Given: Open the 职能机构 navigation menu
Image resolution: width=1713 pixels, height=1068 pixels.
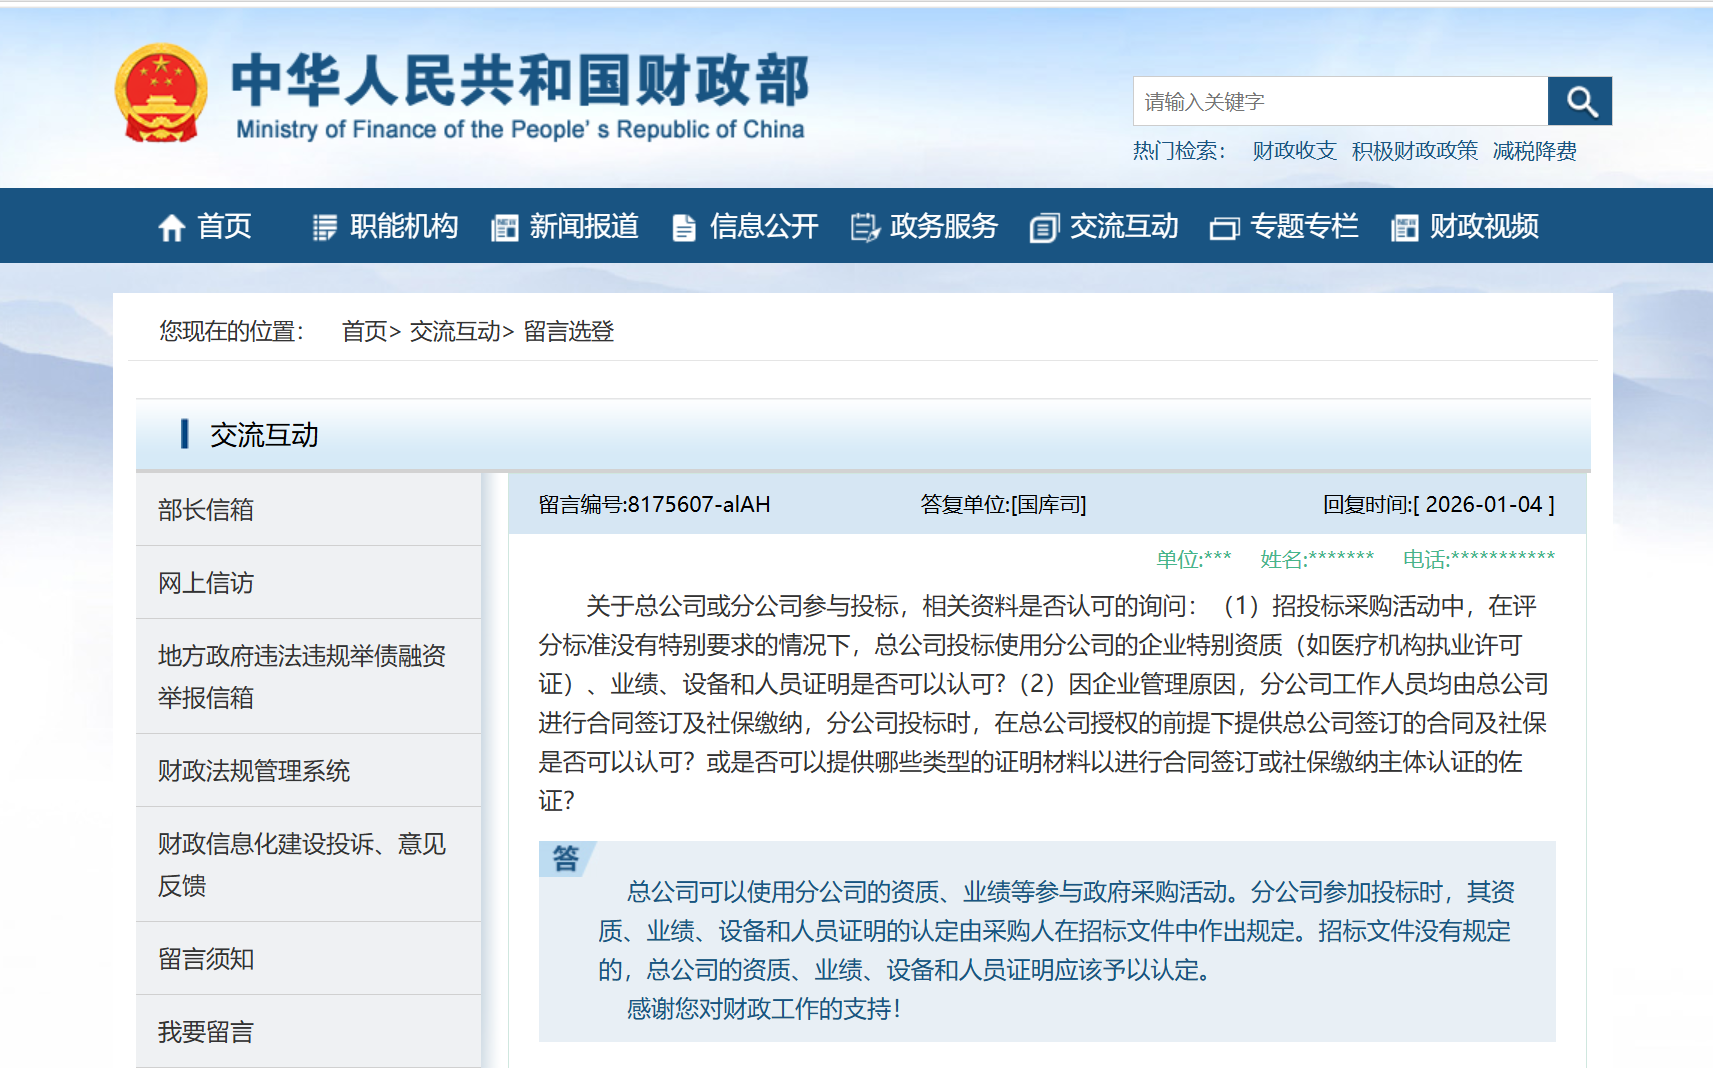Looking at the screenshot, I should point(404,226).
